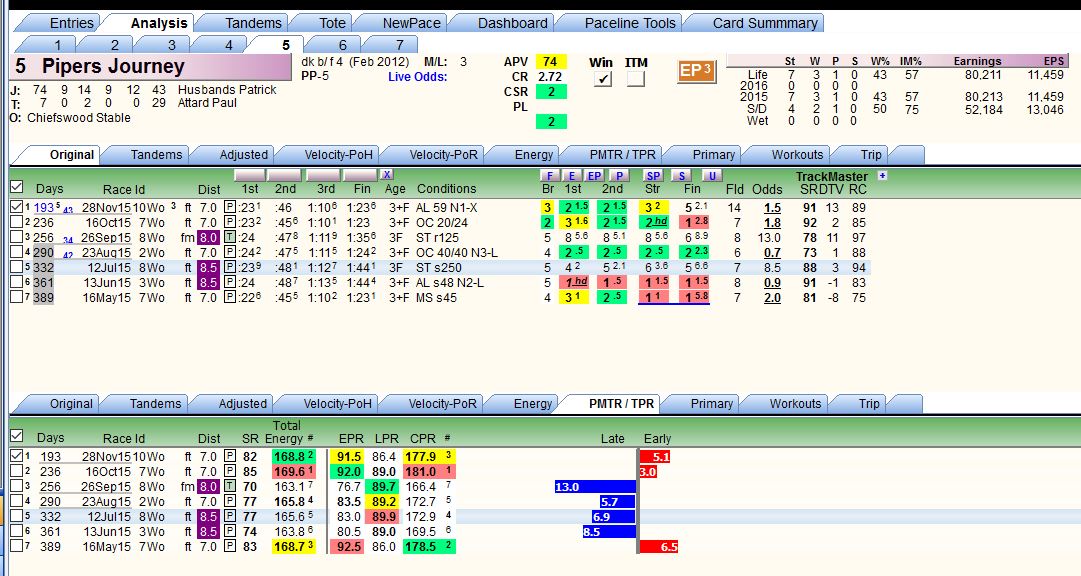Click the purple 8.0 distance box in the ST r125 row
The image size is (1081, 576).
point(208,237)
